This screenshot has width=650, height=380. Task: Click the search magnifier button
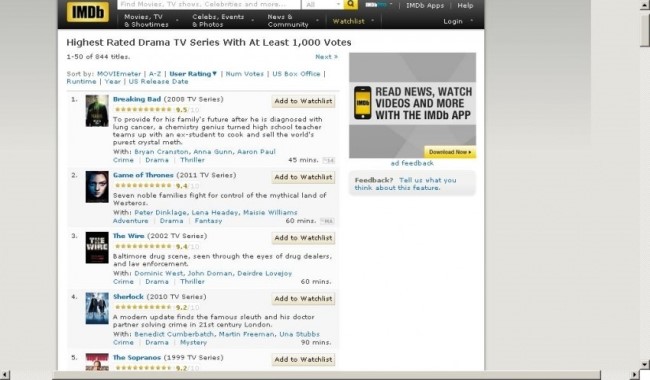pyautogui.click(x=350, y=4)
